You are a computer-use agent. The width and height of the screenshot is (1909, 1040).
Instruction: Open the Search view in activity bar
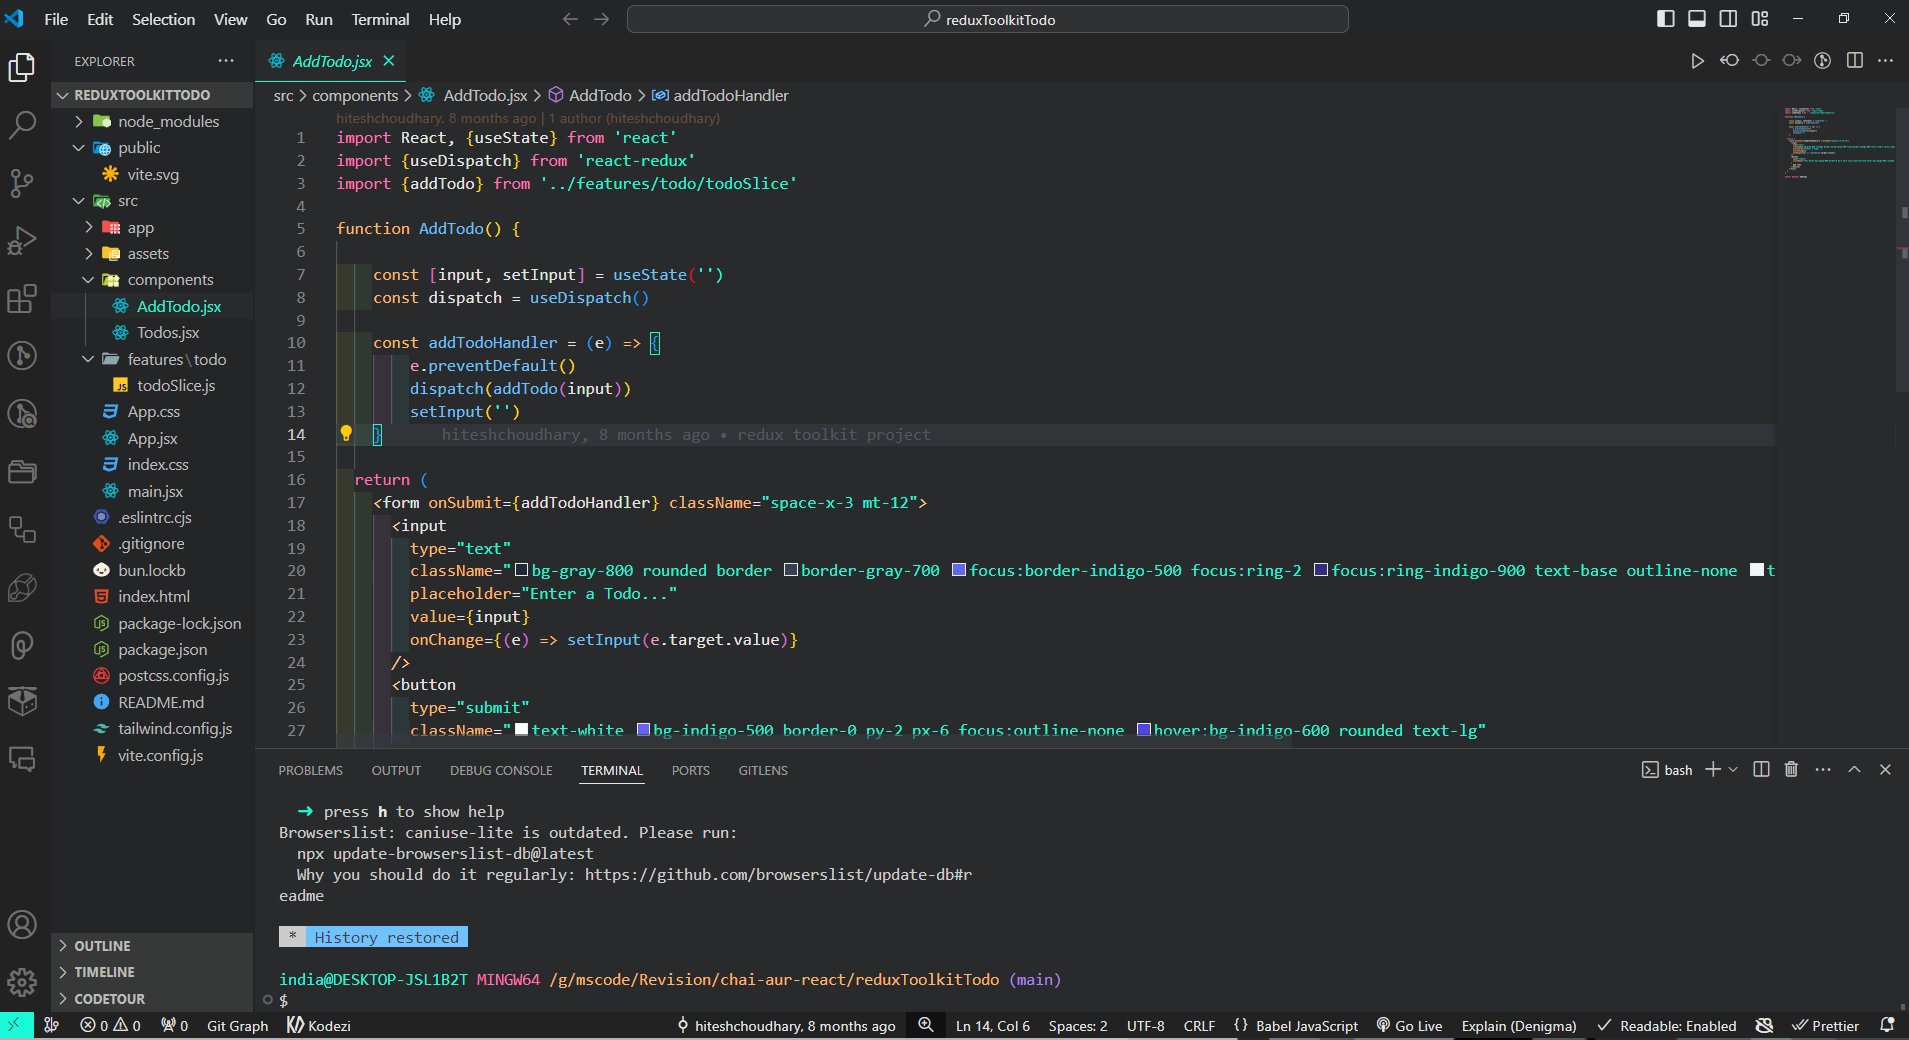22,125
